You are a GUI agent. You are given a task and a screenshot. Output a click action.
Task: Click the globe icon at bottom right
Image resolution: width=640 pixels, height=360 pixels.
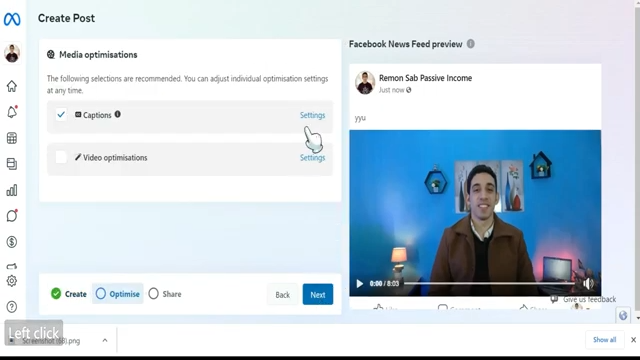(x=623, y=315)
